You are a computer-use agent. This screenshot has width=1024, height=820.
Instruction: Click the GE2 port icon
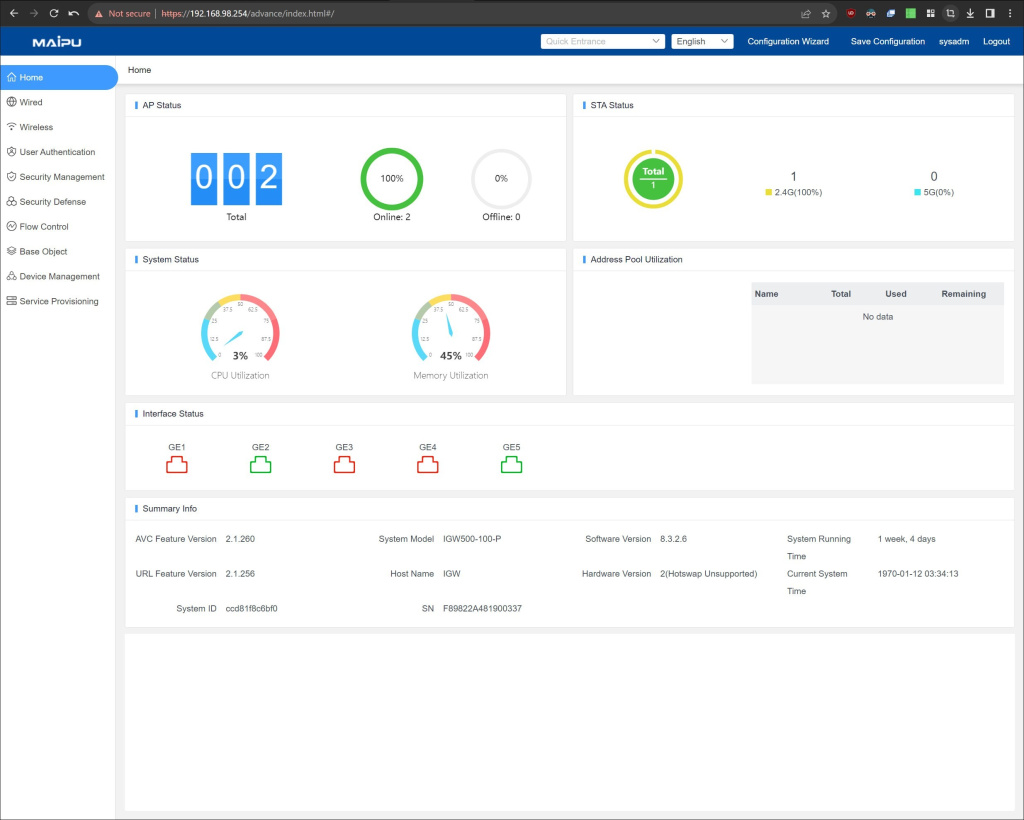pyautogui.click(x=260, y=465)
